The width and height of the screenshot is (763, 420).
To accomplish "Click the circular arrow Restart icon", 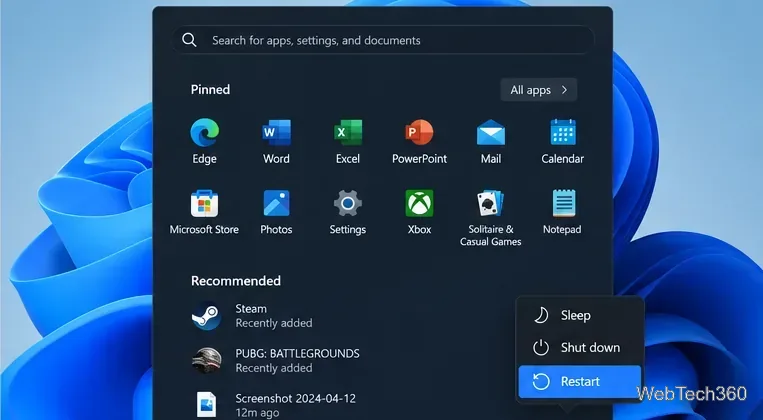I will click(541, 382).
